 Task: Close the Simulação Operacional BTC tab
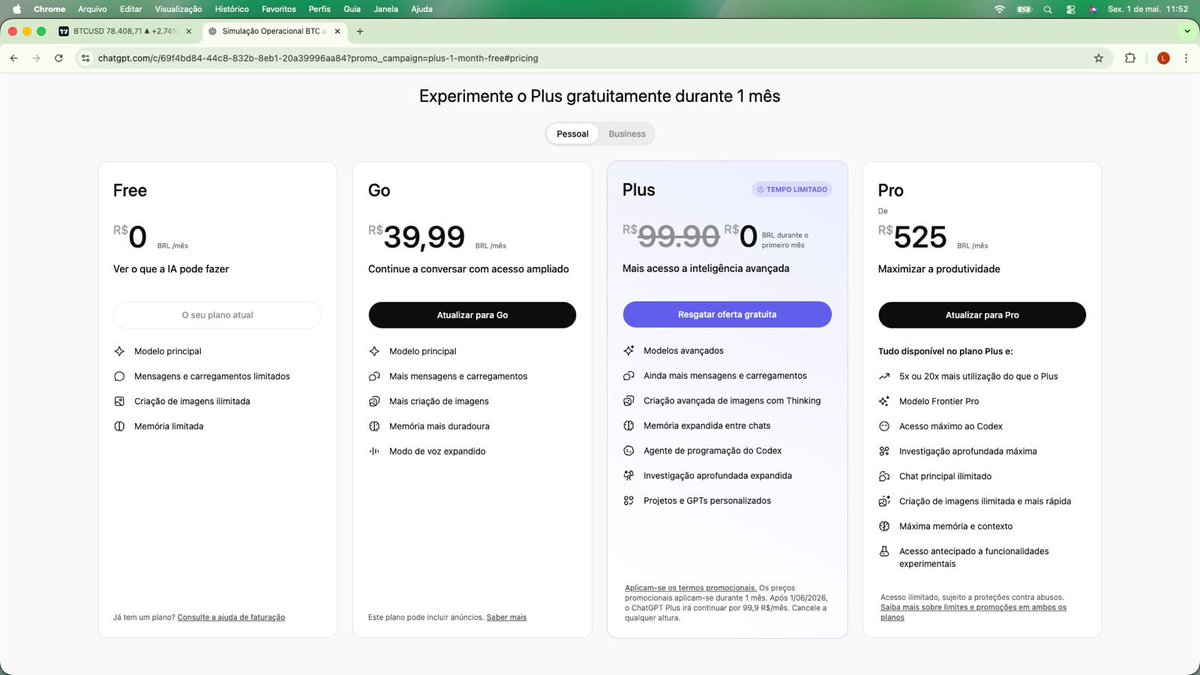pos(336,31)
